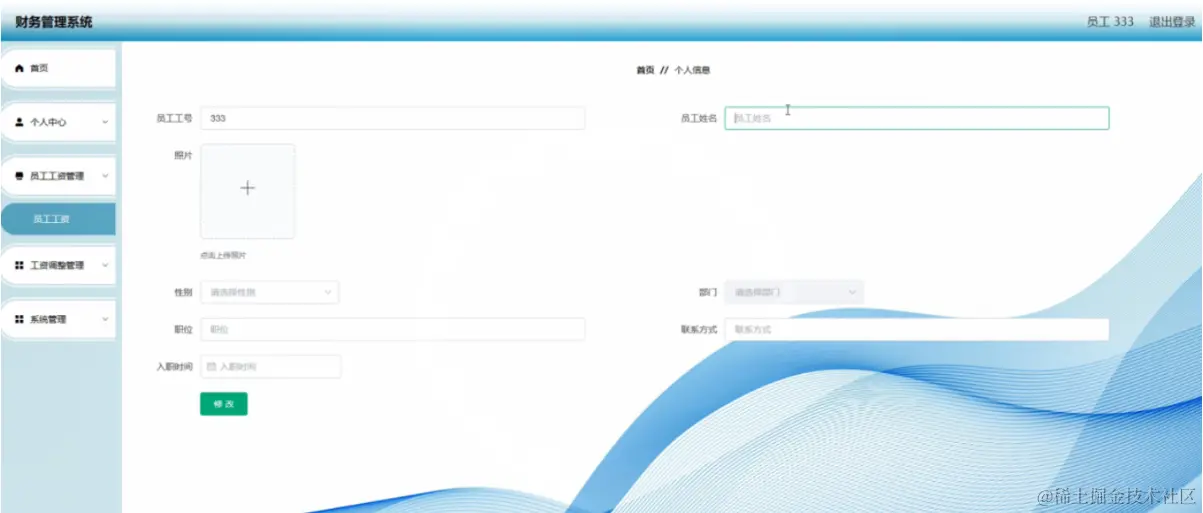Open the 性别 dropdown
The width and height of the screenshot is (1203, 513).
click(269, 292)
